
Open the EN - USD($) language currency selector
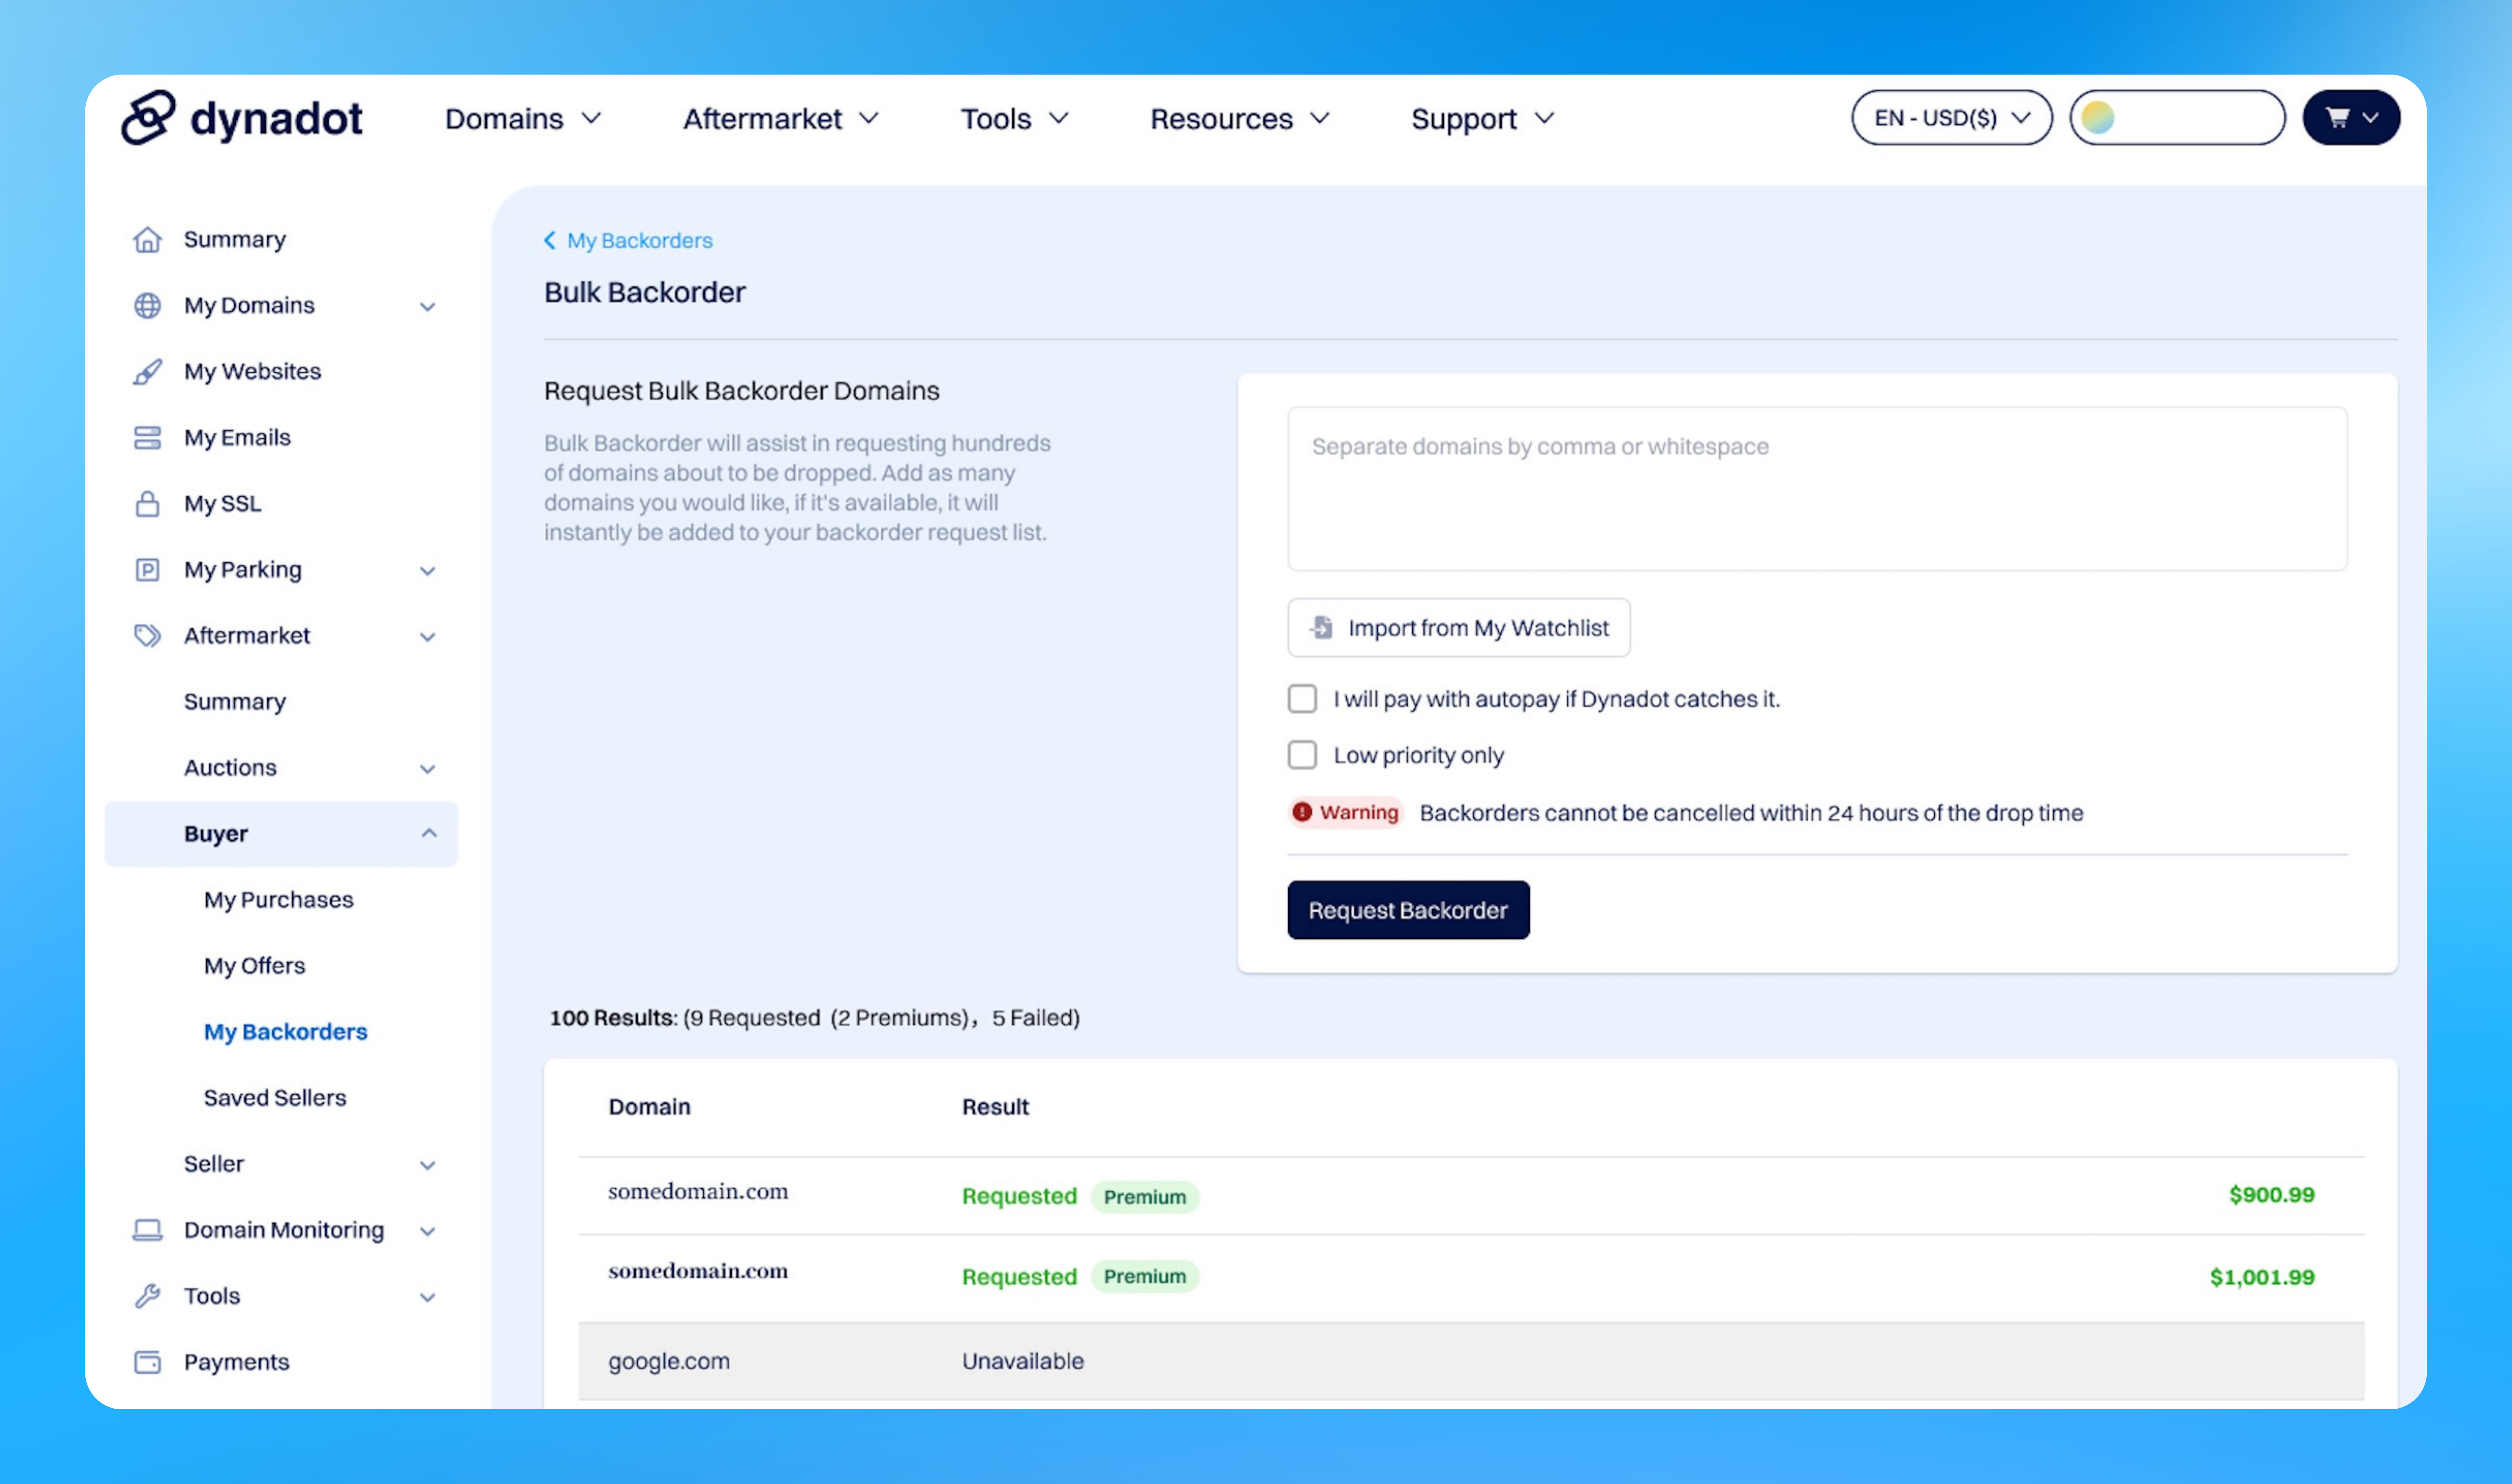[1952, 118]
